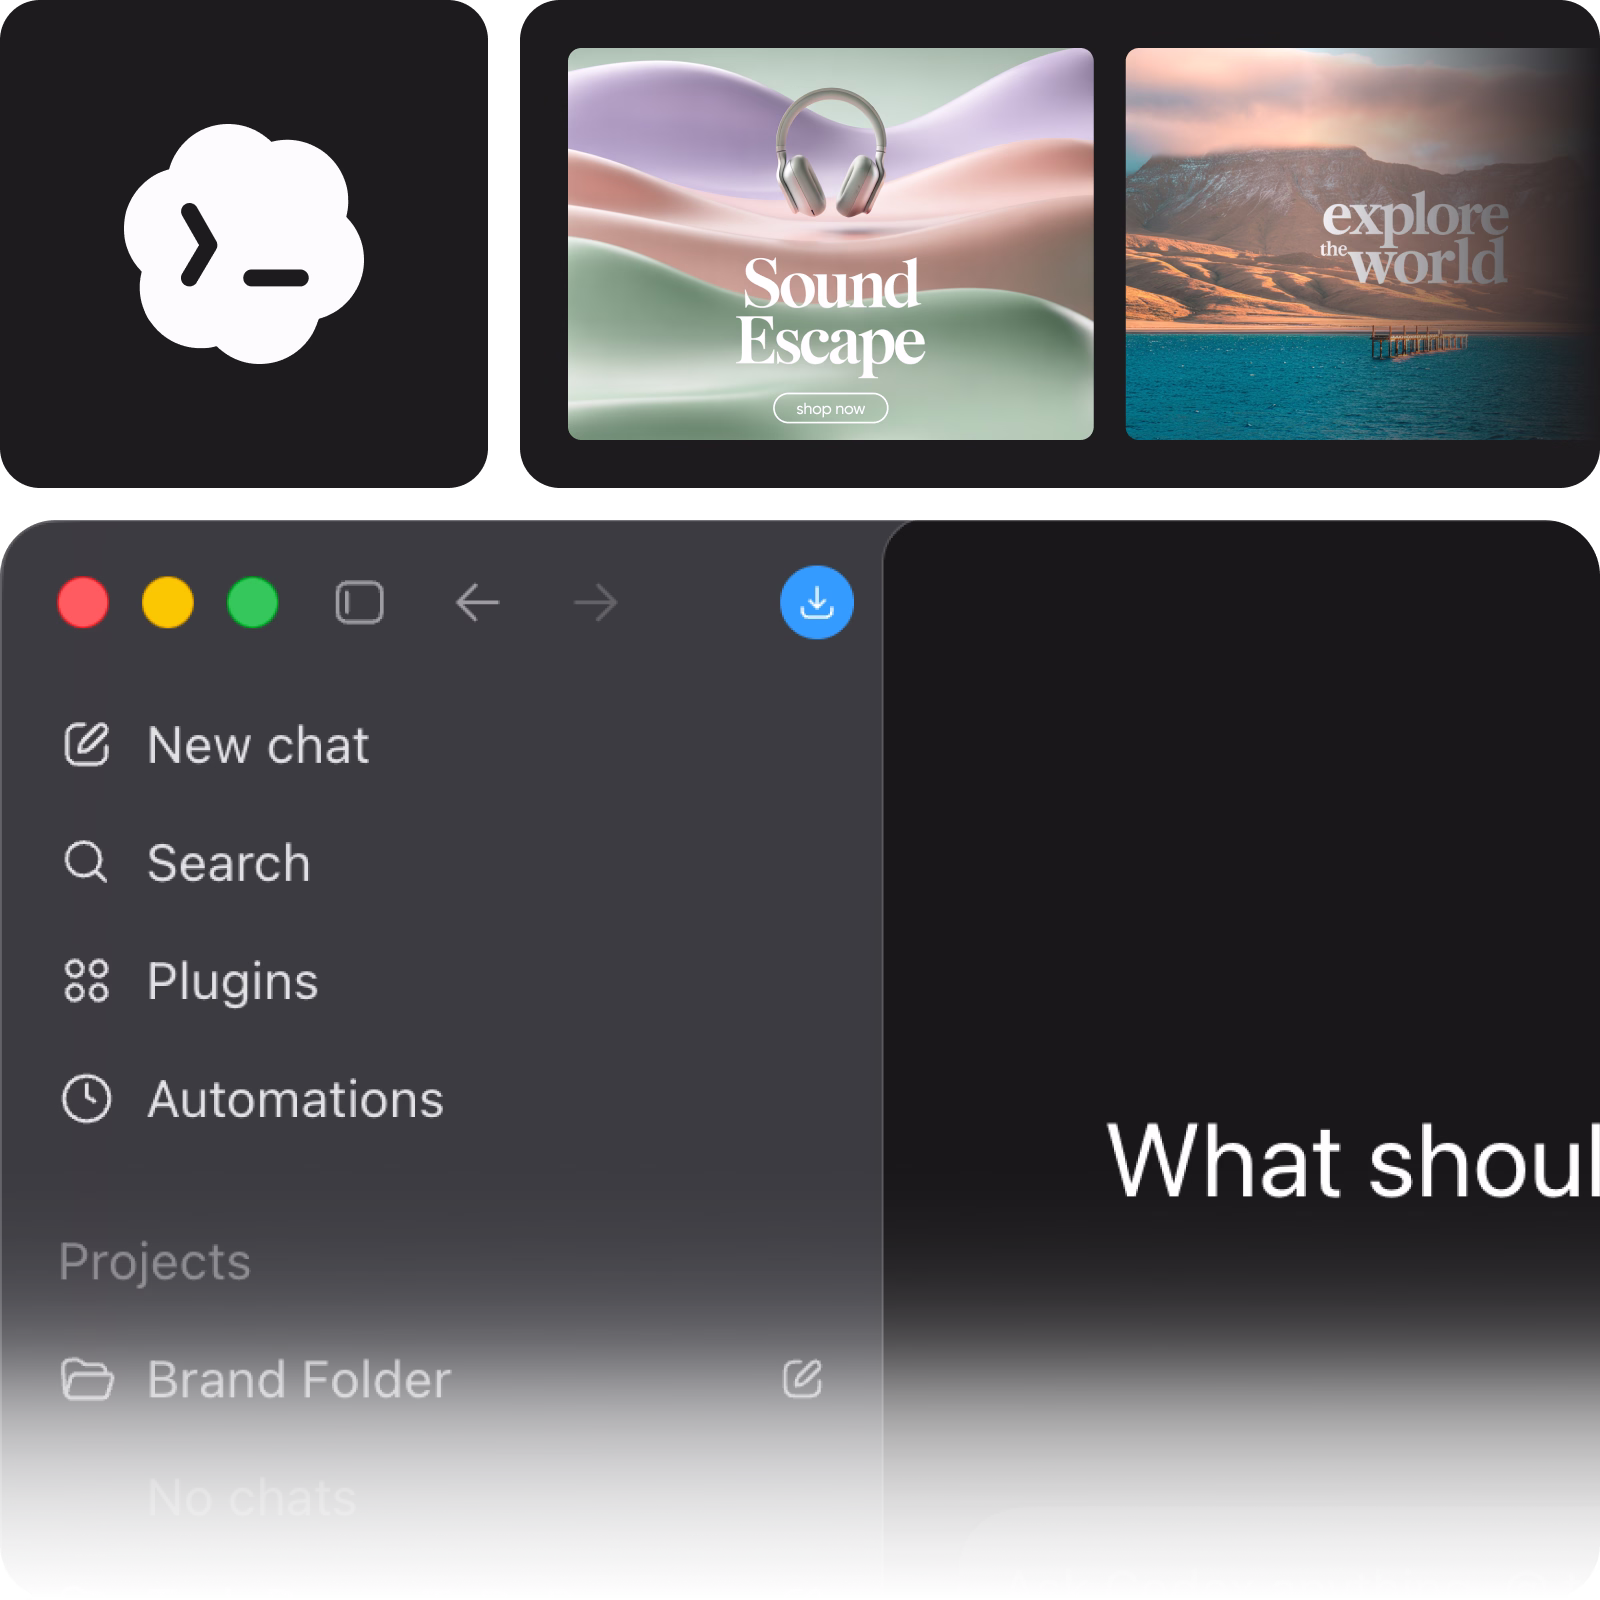Click the magnifying glass Search icon
The image size is (1600, 1600).
pos(86,862)
